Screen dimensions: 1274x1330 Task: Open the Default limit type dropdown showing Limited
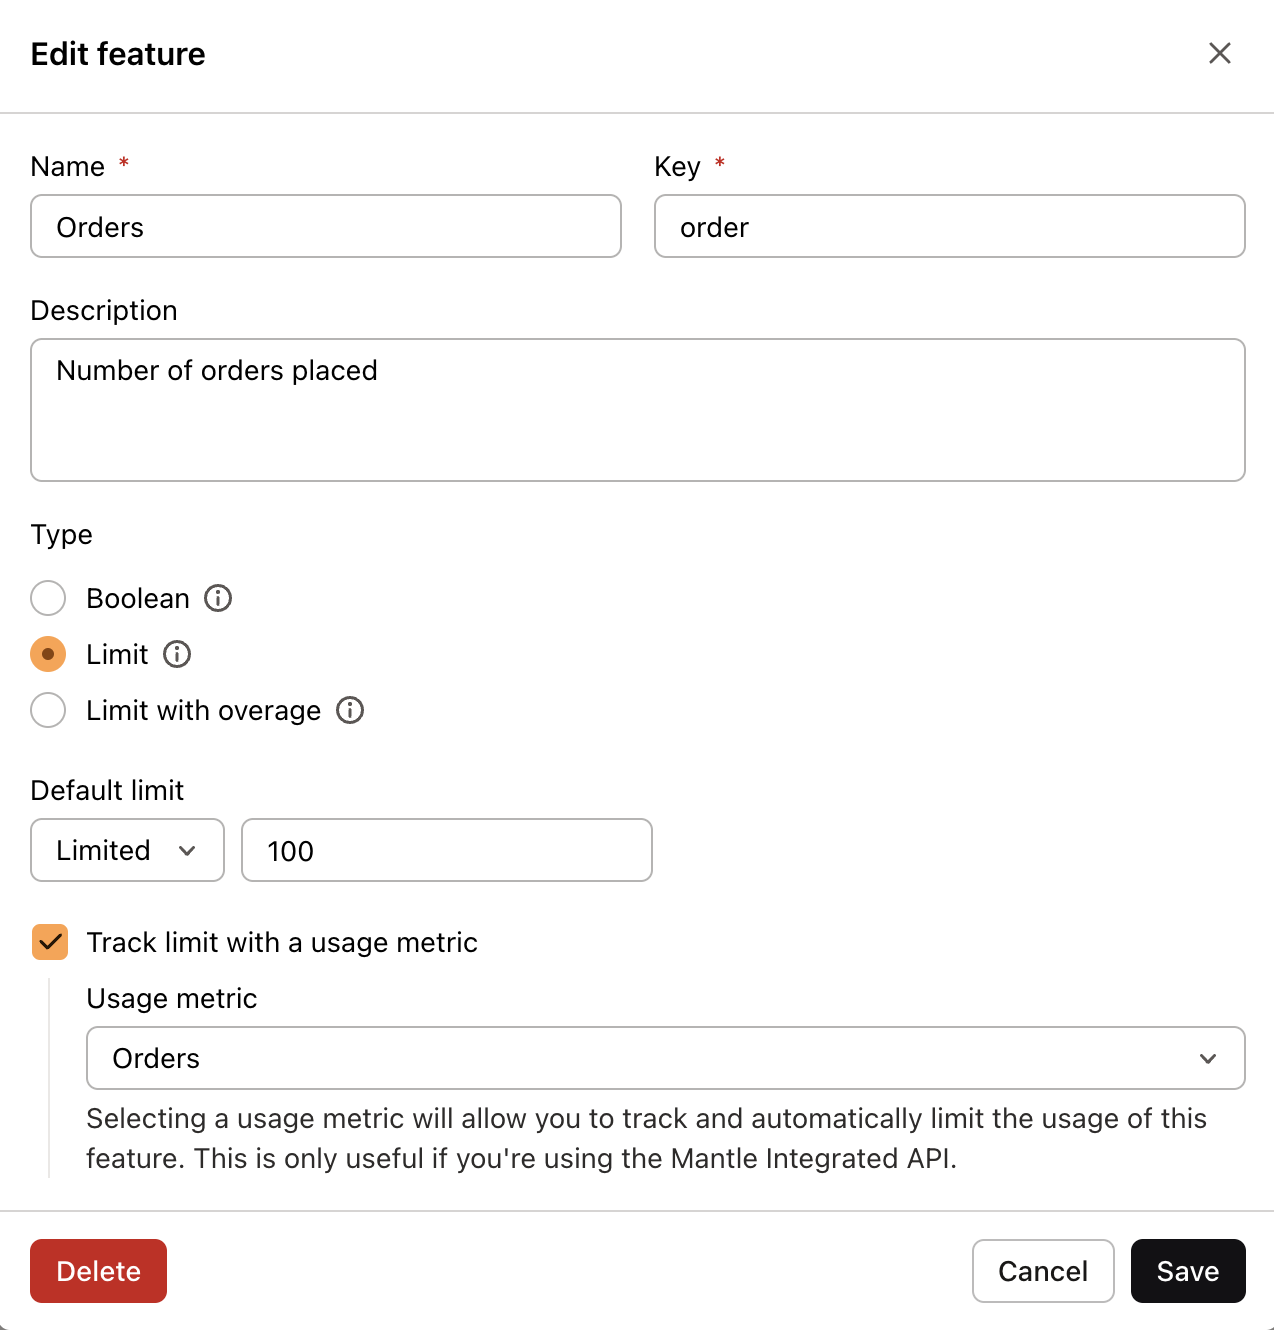pos(127,850)
